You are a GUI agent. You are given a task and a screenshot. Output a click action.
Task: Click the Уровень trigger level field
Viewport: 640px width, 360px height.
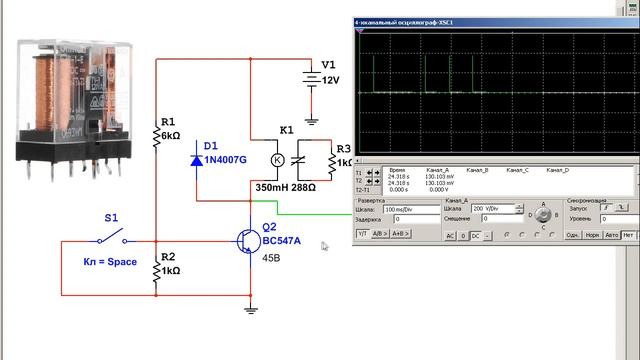(x=620, y=219)
